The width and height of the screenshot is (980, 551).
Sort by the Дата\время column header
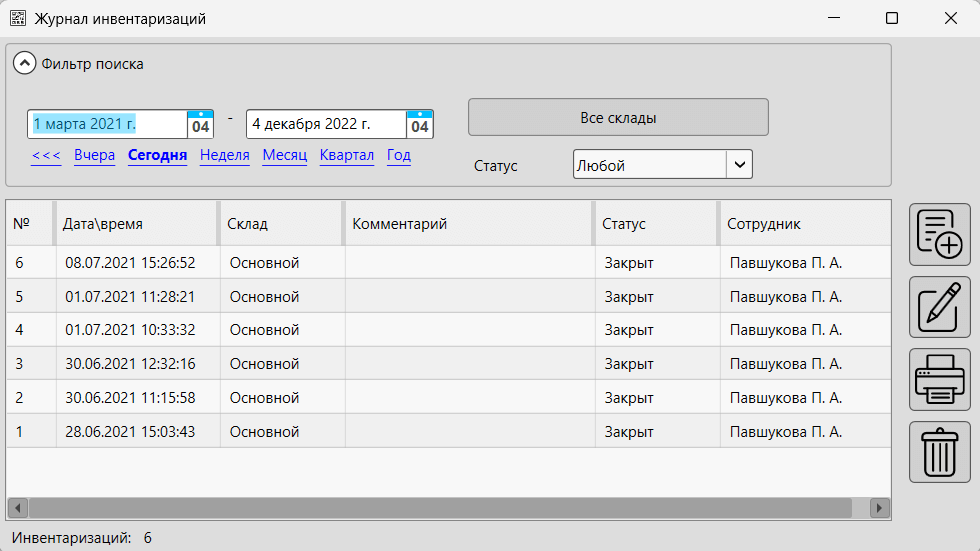pos(135,224)
